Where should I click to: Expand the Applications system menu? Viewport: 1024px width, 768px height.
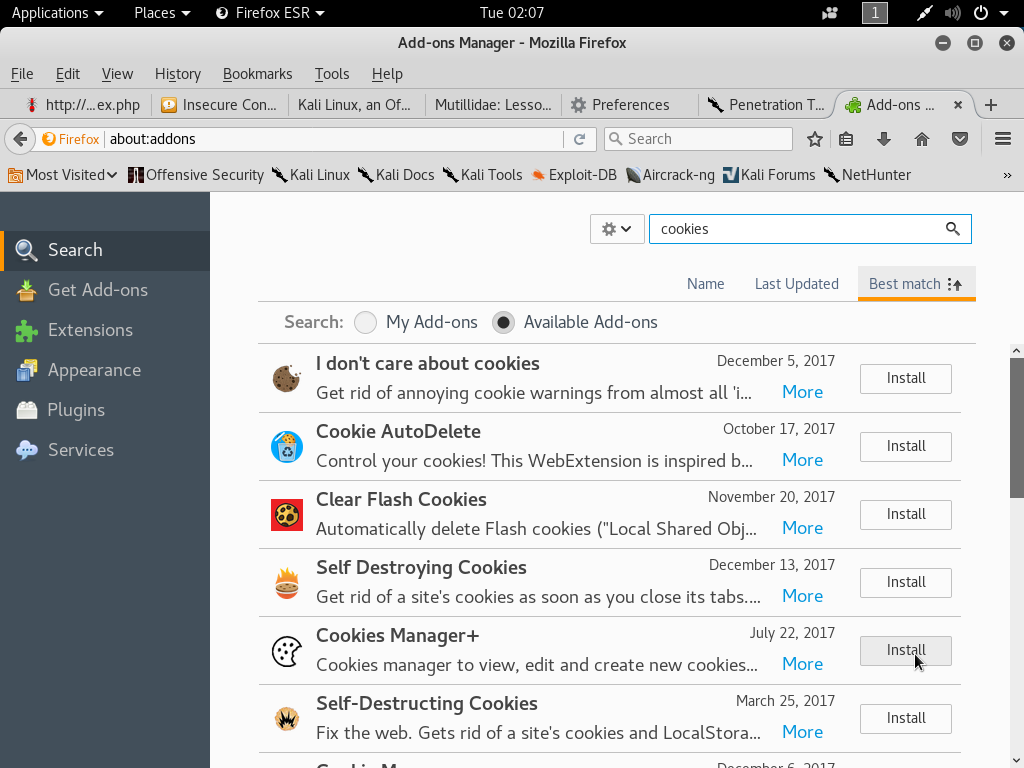pyautogui.click(x=57, y=13)
